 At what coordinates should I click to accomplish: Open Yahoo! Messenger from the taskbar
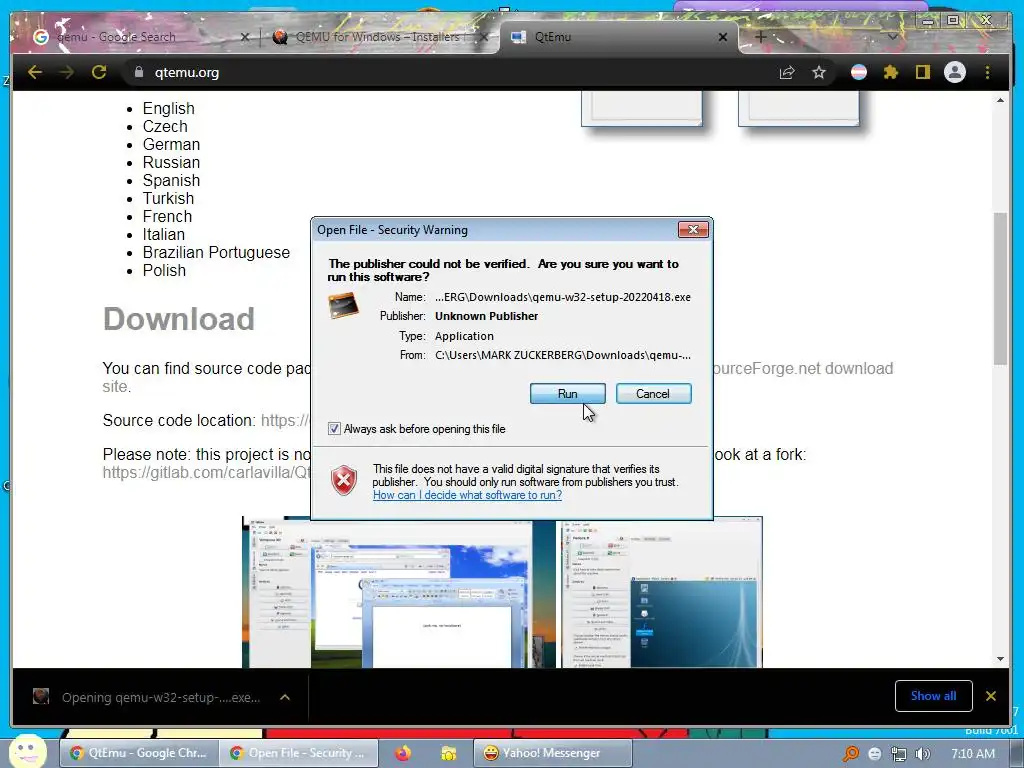pos(552,753)
